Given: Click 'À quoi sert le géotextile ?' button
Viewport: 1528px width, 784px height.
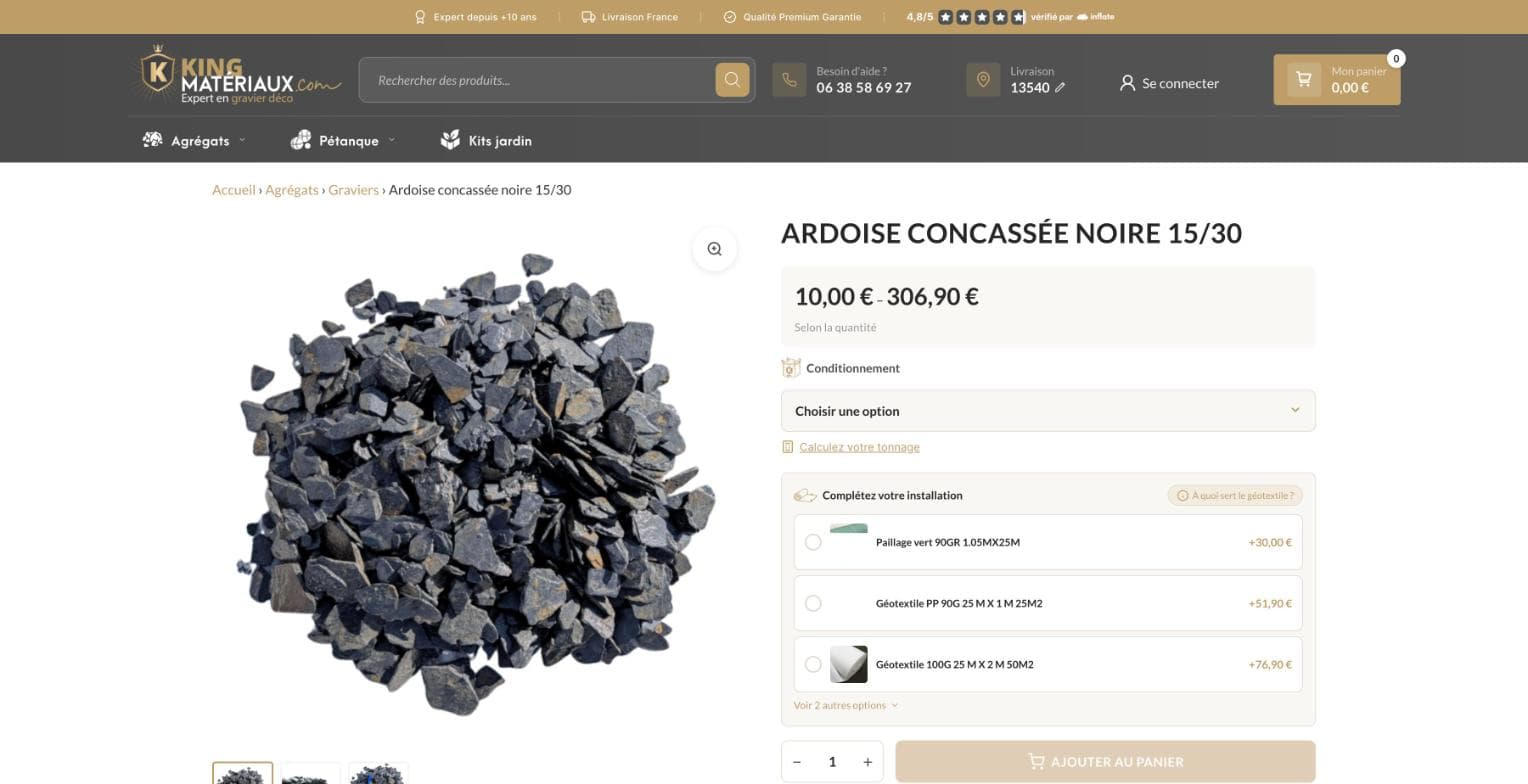Looking at the screenshot, I should [x=1237, y=495].
